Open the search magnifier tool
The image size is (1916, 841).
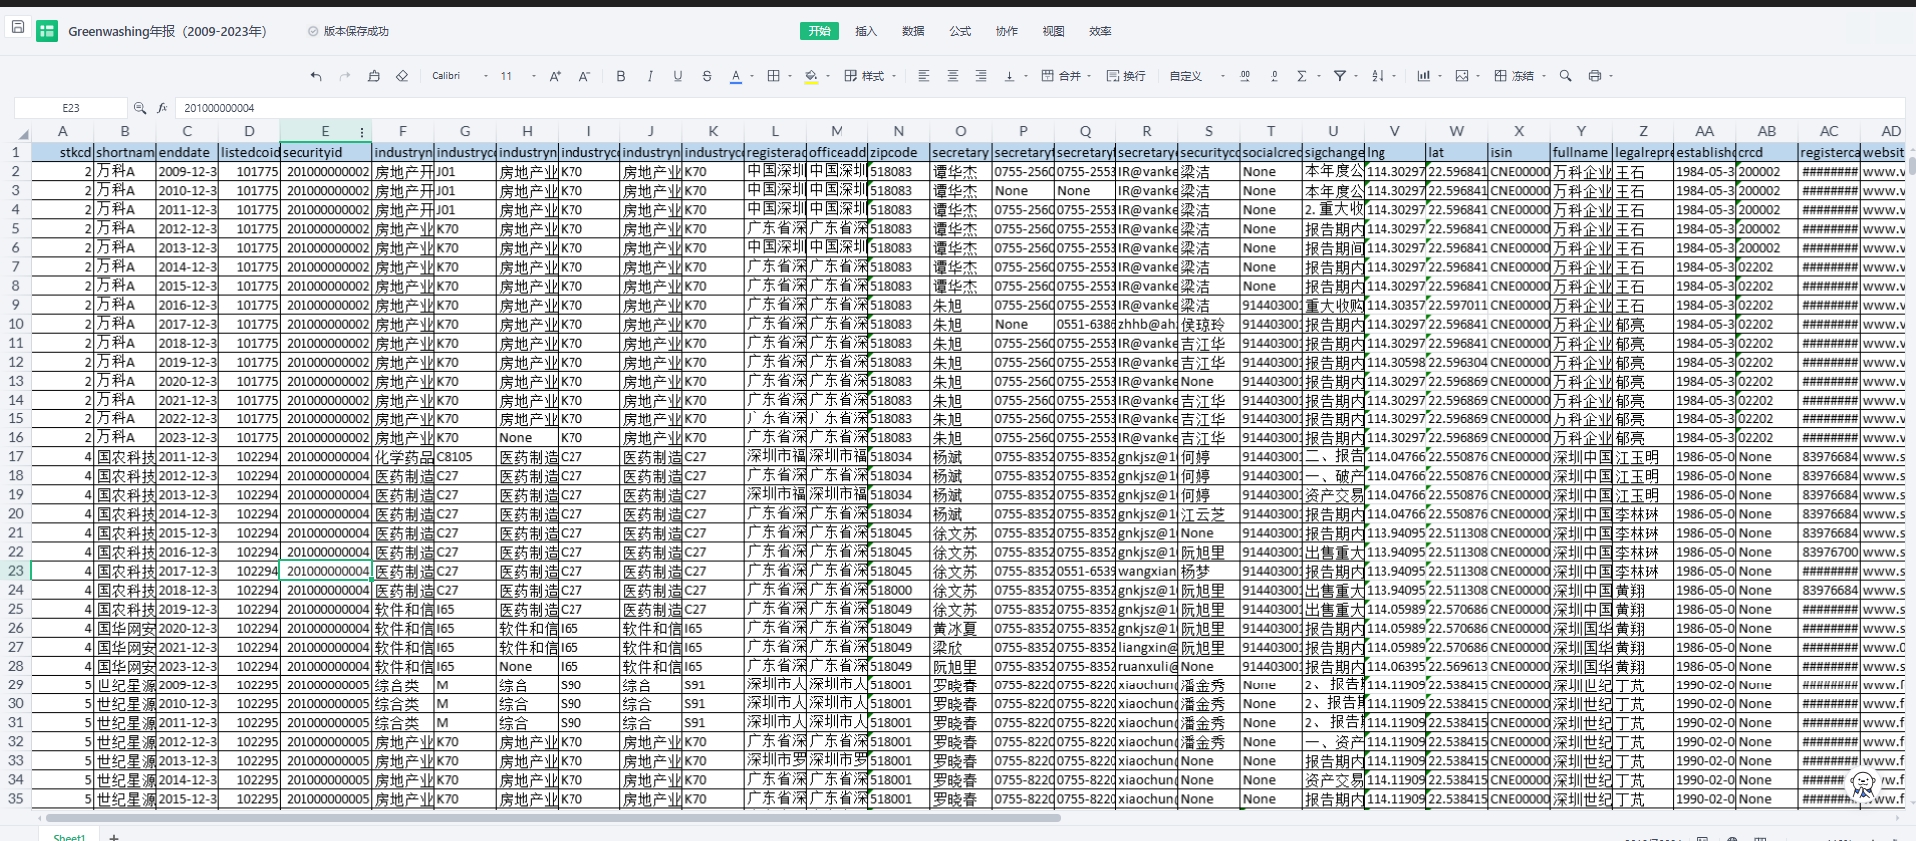coord(1566,76)
